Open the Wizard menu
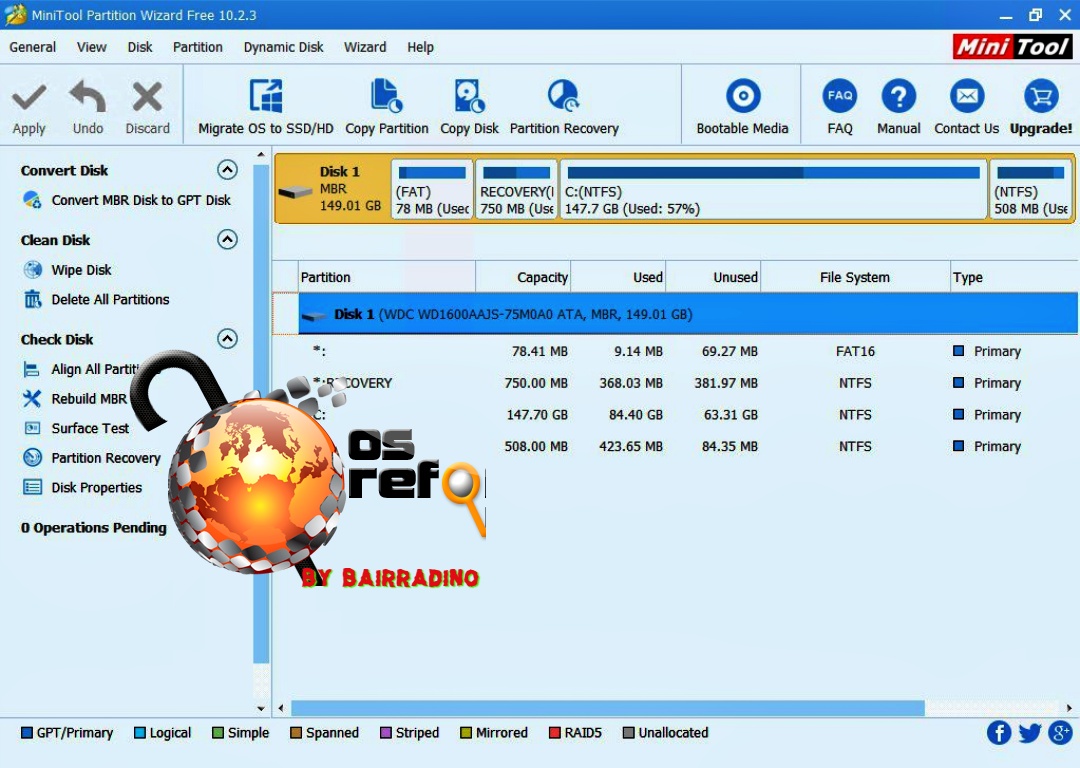The image size is (1080, 768). [365, 48]
